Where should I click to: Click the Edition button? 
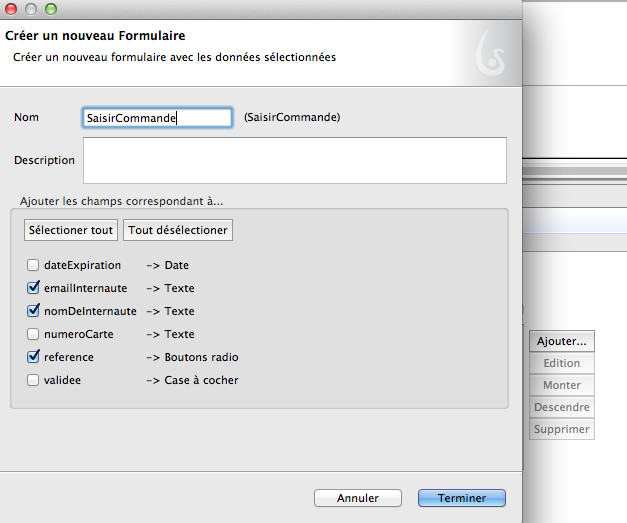coord(561,364)
